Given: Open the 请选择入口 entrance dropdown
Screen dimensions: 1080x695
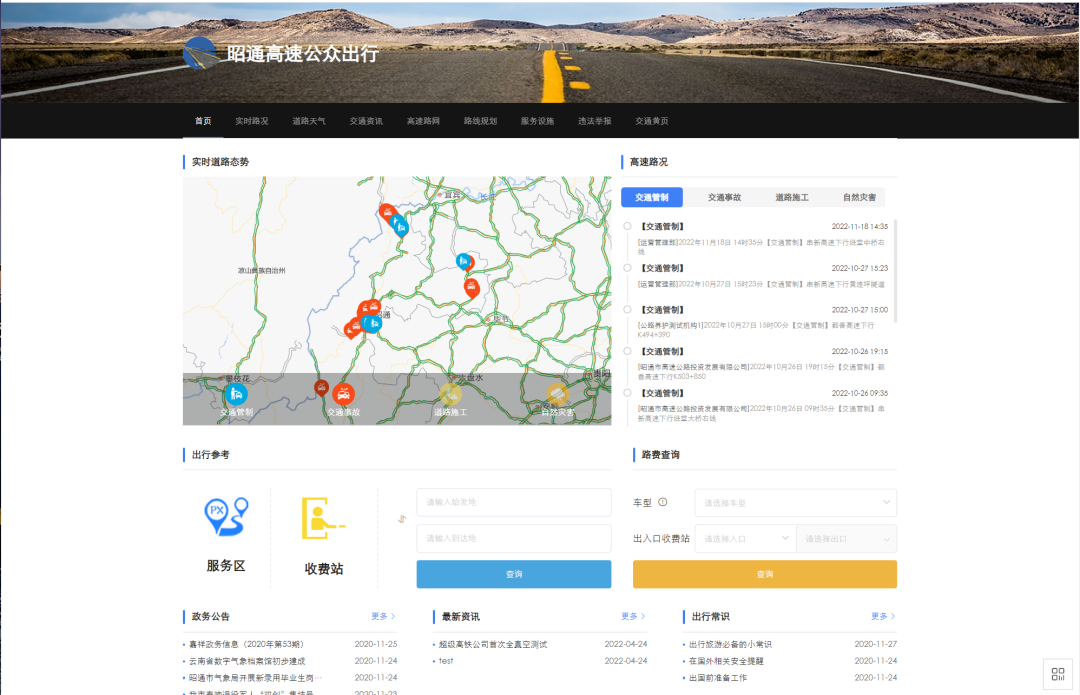Looking at the screenshot, I should pyautogui.click(x=745, y=538).
